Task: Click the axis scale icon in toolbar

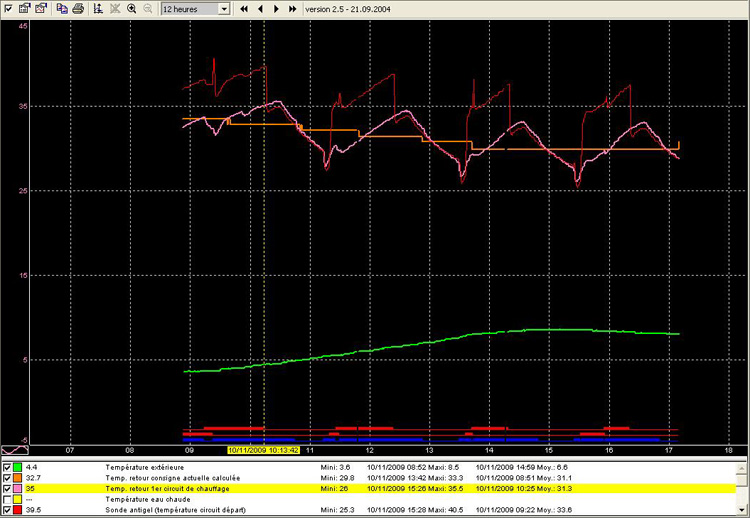Action: tap(98, 8)
